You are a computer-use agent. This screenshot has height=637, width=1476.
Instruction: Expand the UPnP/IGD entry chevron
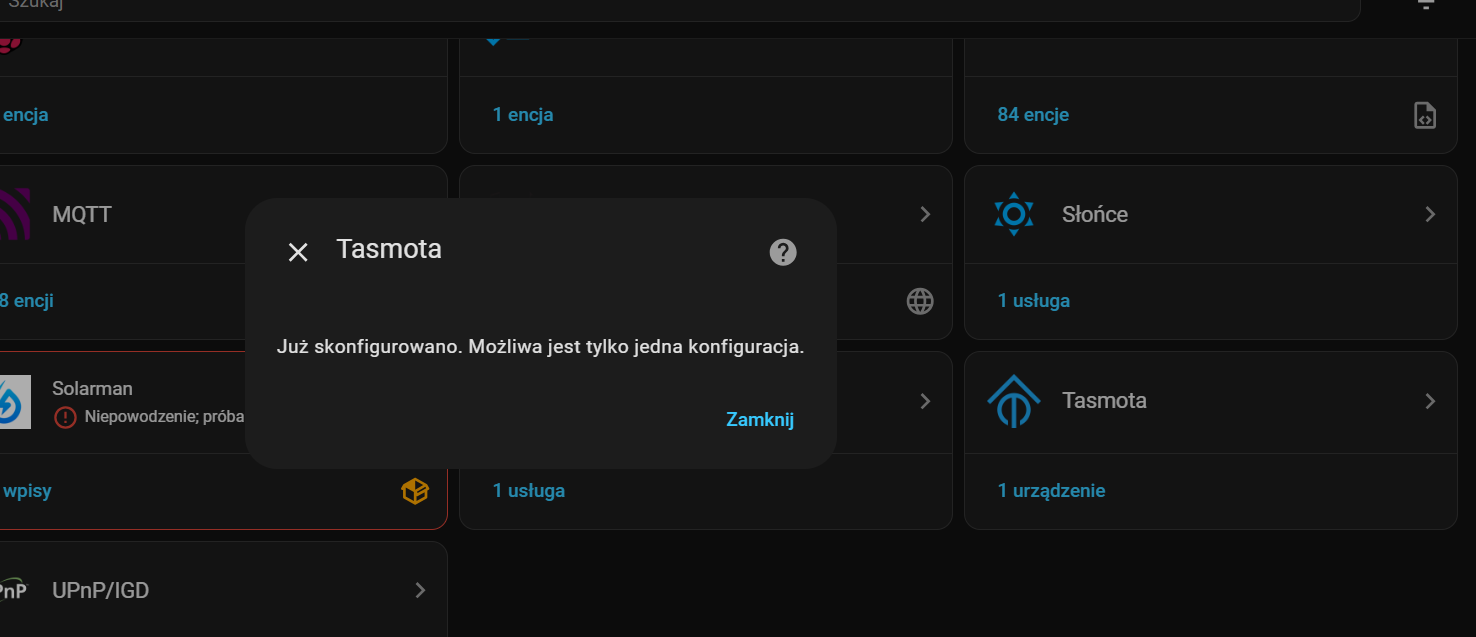tap(421, 590)
